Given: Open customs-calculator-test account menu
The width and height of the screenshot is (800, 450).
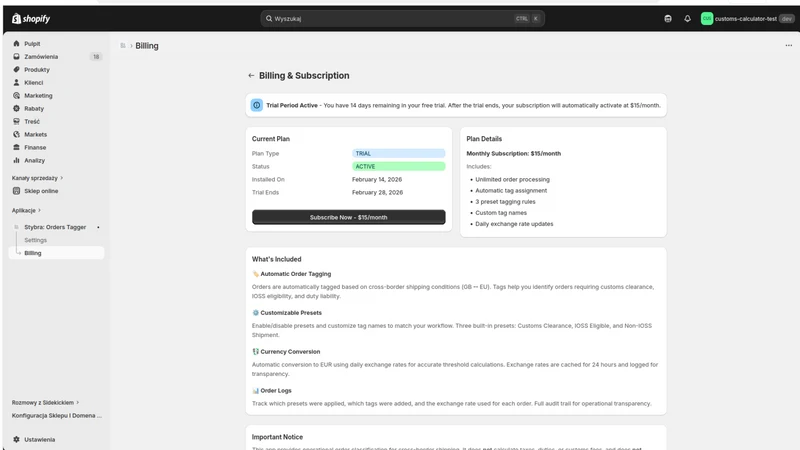Looking at the screenshot, I should pos(747,19).
